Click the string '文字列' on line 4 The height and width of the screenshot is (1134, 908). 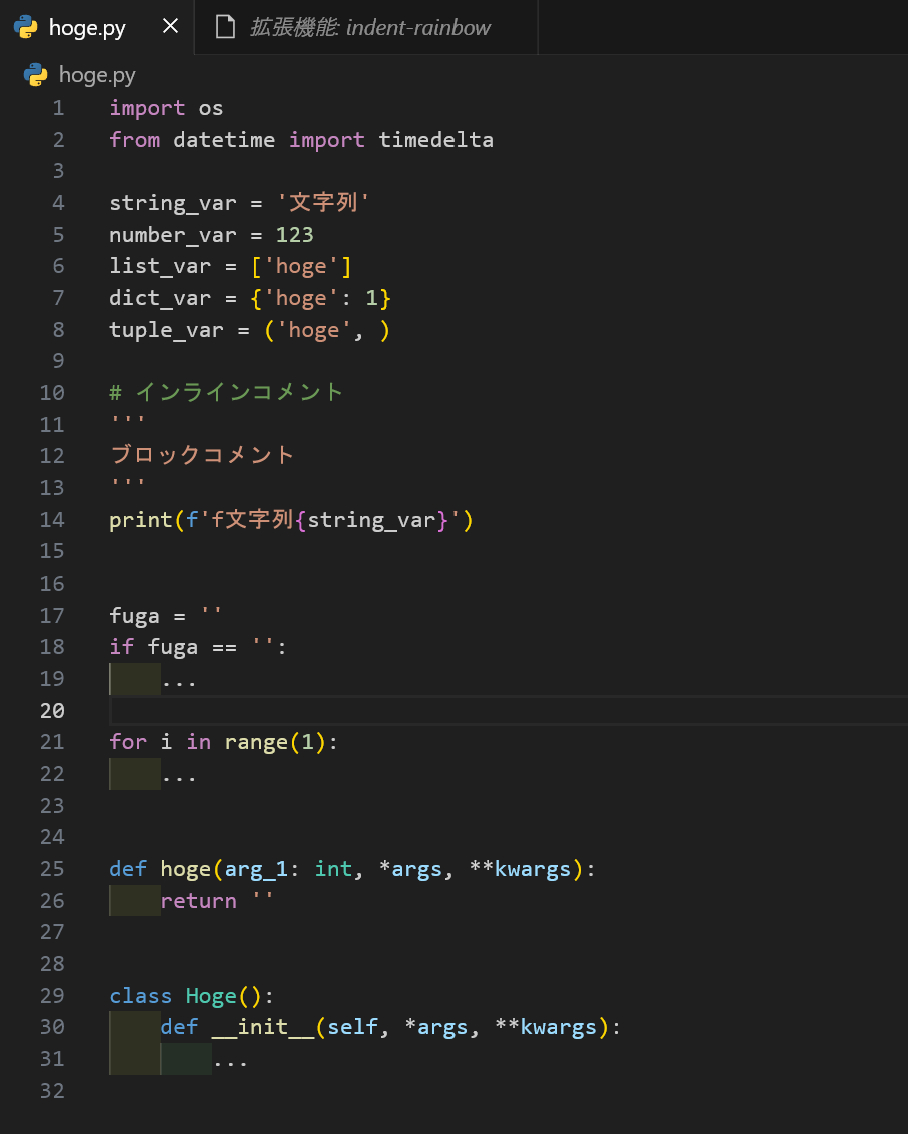[x=322, y=202]
